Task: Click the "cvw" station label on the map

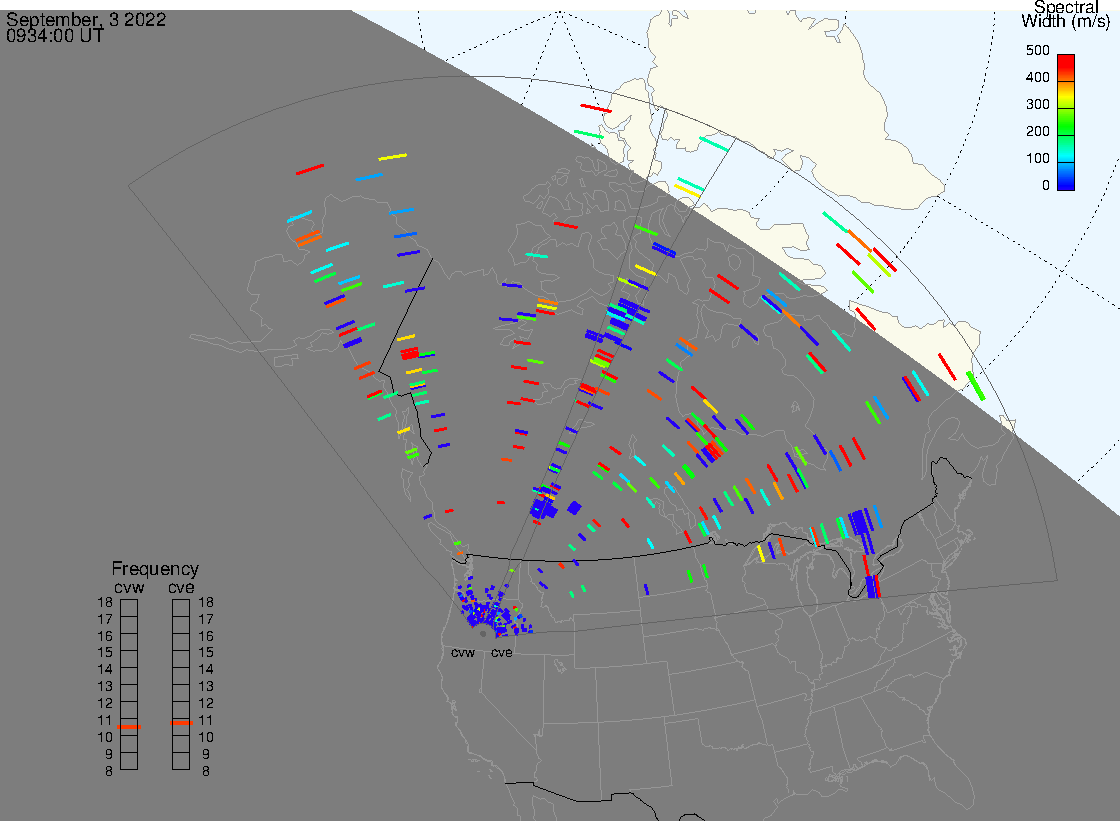Action: click(463, 653)
